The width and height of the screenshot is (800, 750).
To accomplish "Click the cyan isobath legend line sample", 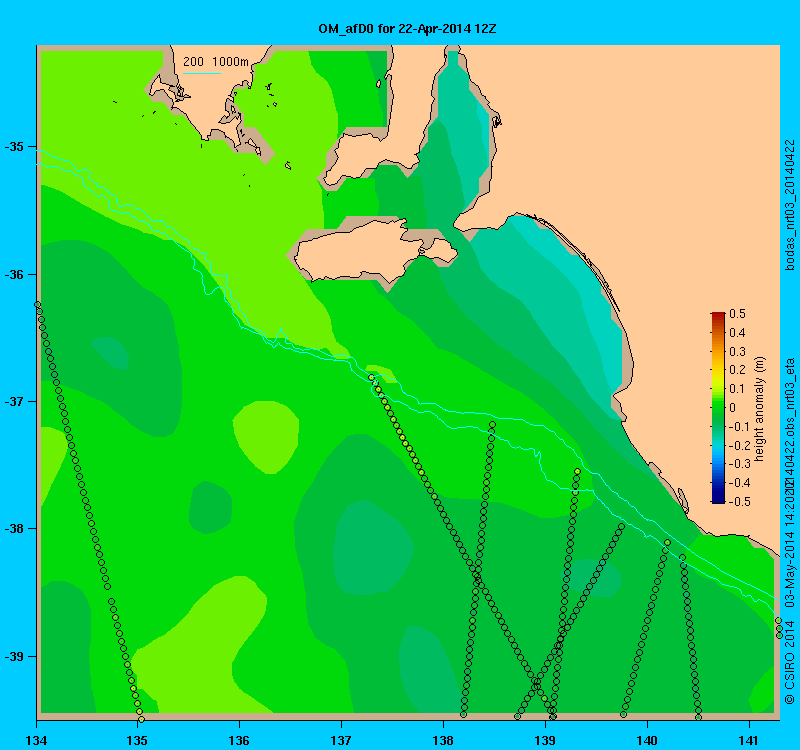I will coord(202,73).
